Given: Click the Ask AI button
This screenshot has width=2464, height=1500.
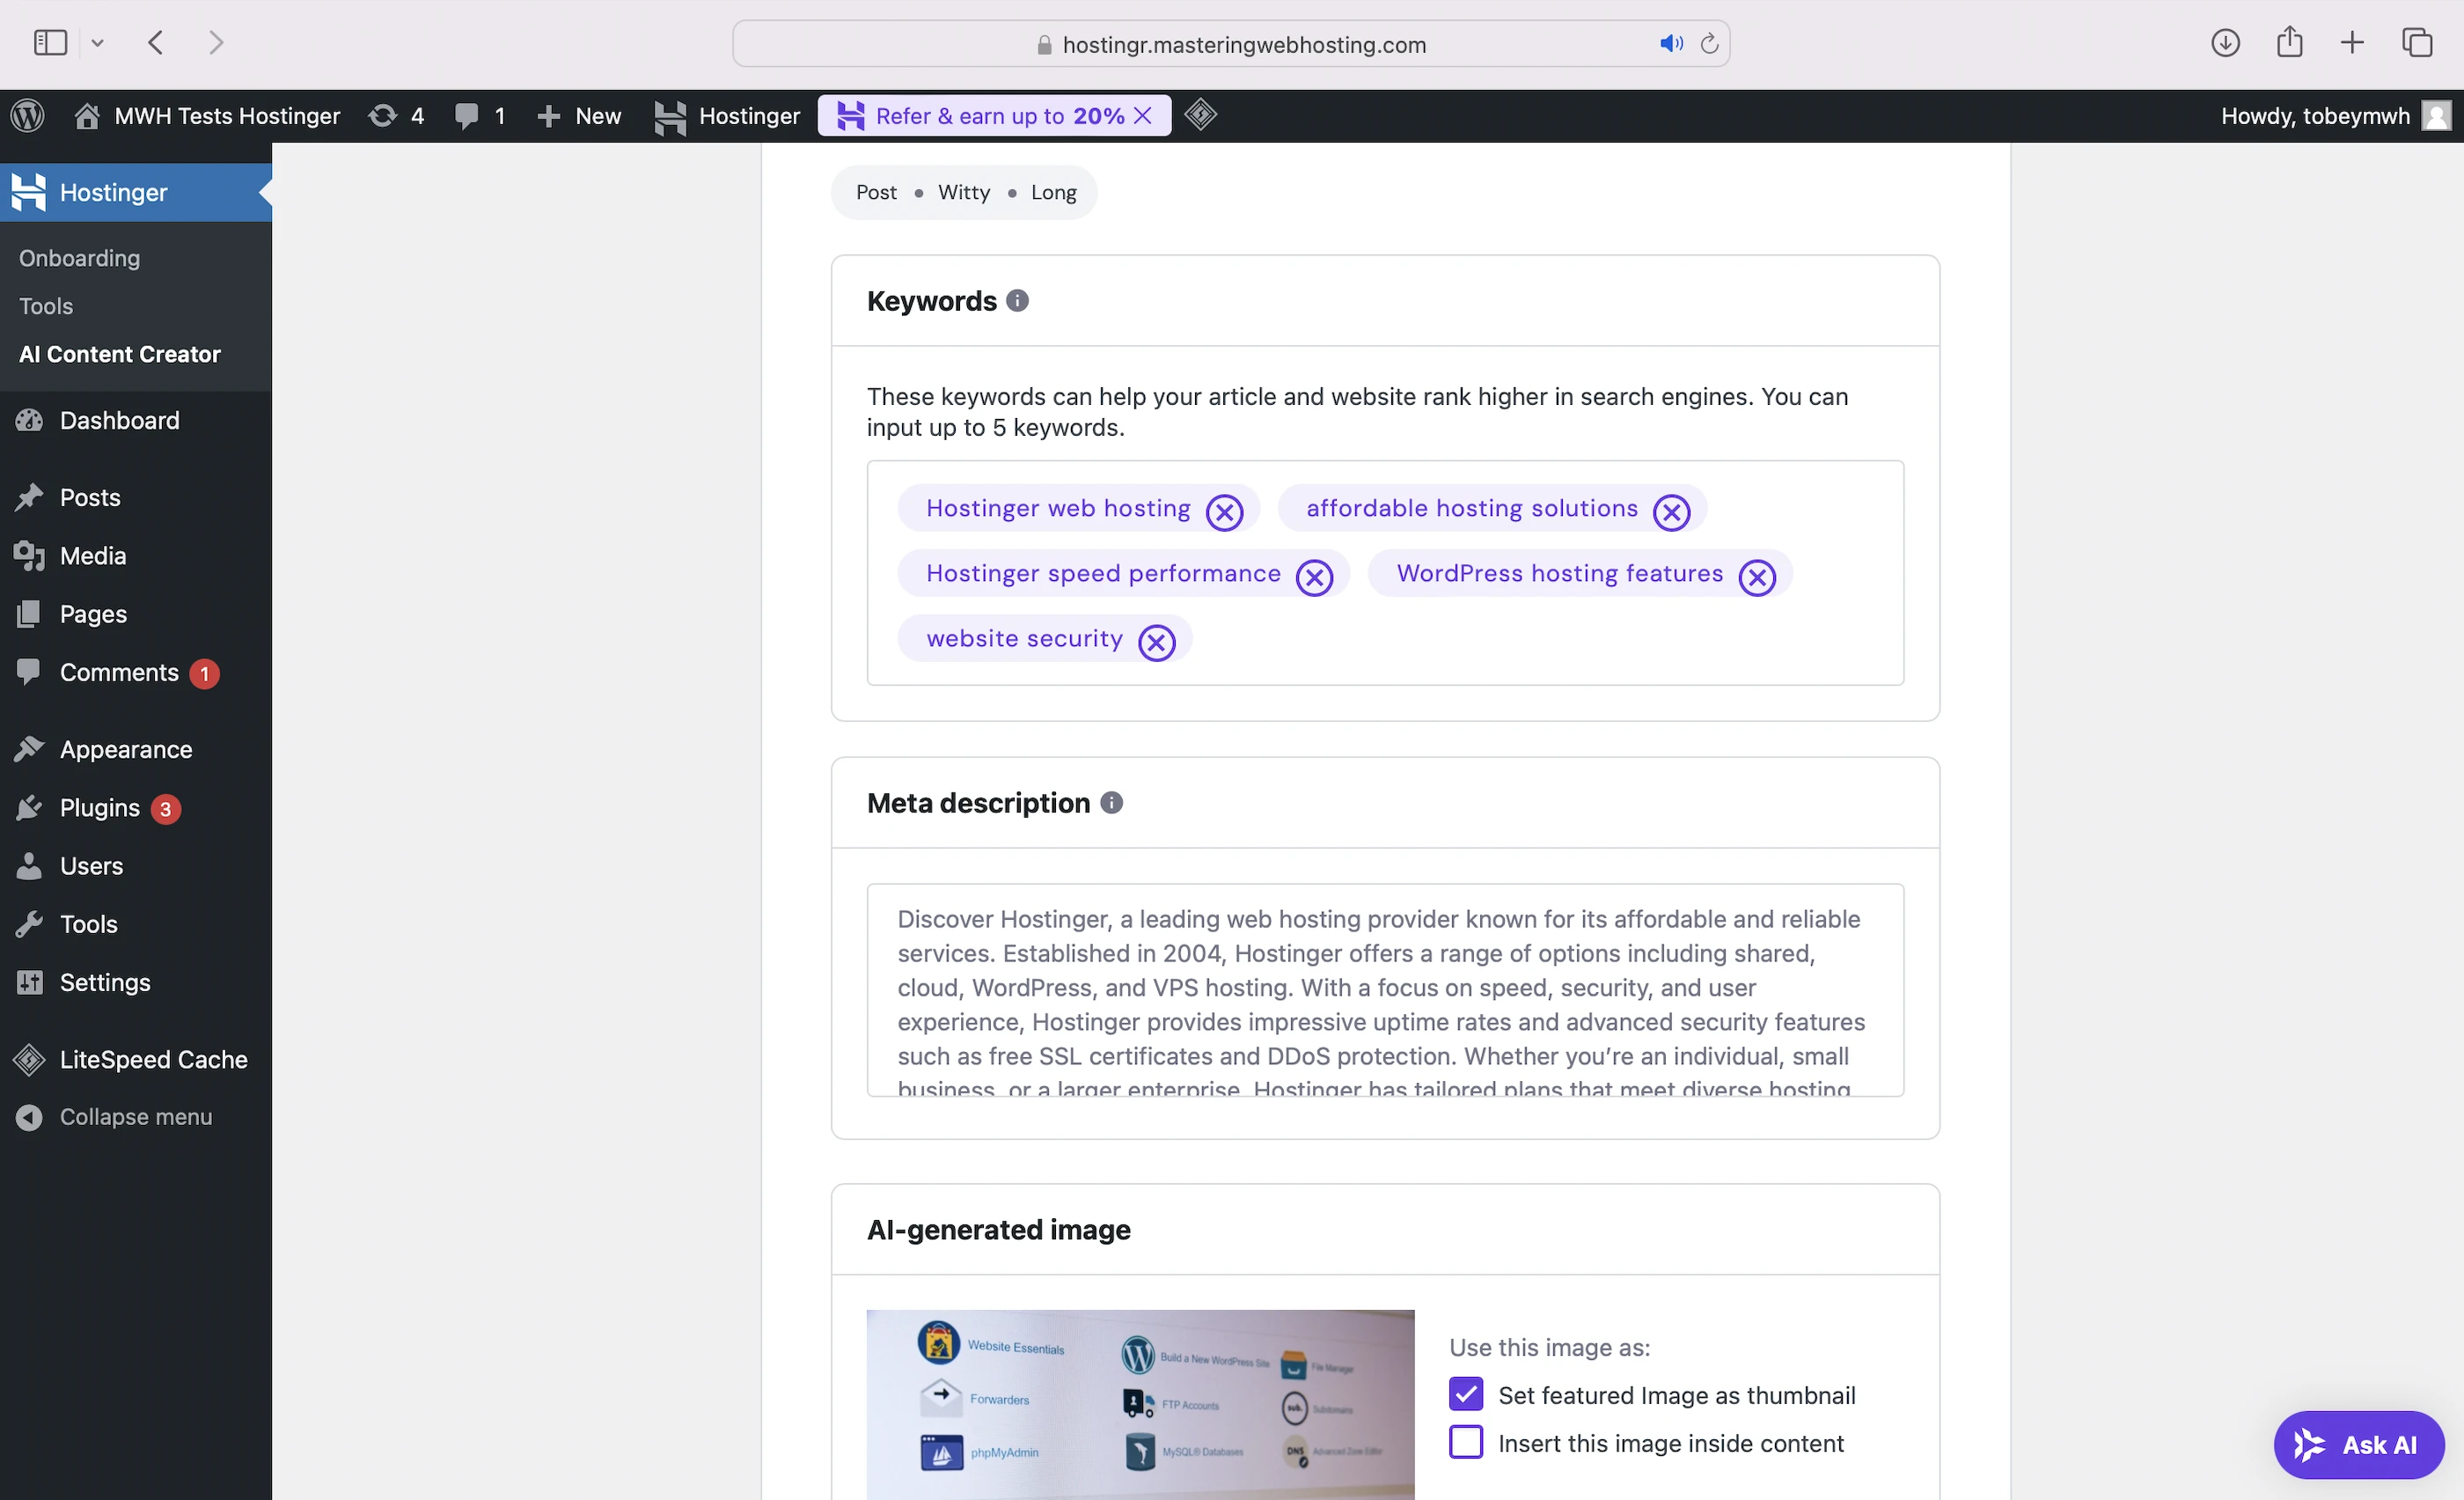Looking at the screenshot, I should (x=2358, y=1444).
